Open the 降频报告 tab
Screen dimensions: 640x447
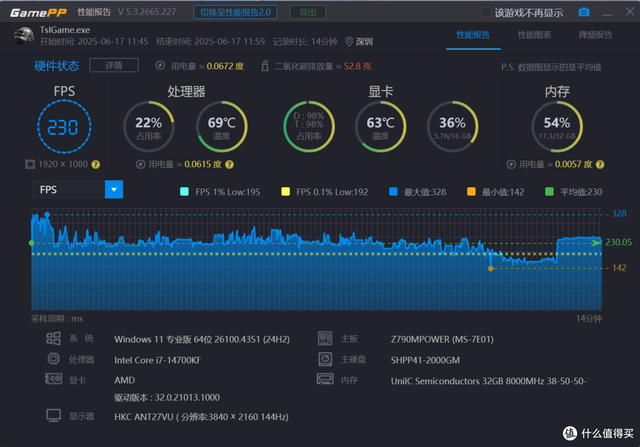(596, 35)
